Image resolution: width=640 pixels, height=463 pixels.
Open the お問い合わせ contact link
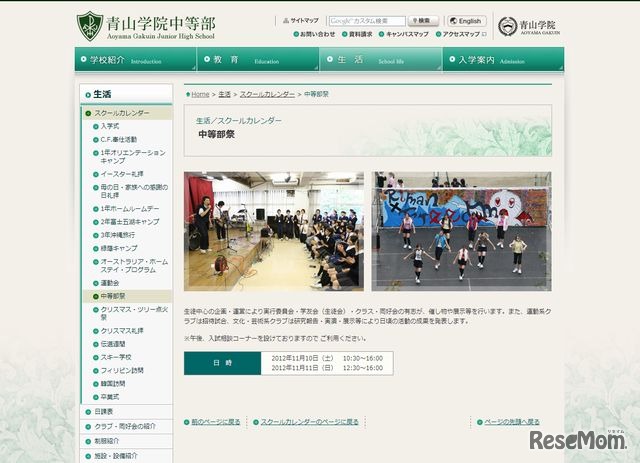pyautogui.click(x=314, y=34)
